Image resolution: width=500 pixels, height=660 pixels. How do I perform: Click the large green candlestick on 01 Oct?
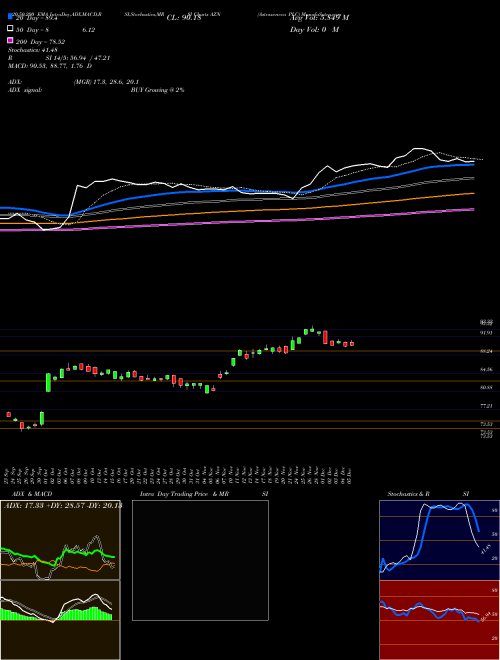[48, 382]
